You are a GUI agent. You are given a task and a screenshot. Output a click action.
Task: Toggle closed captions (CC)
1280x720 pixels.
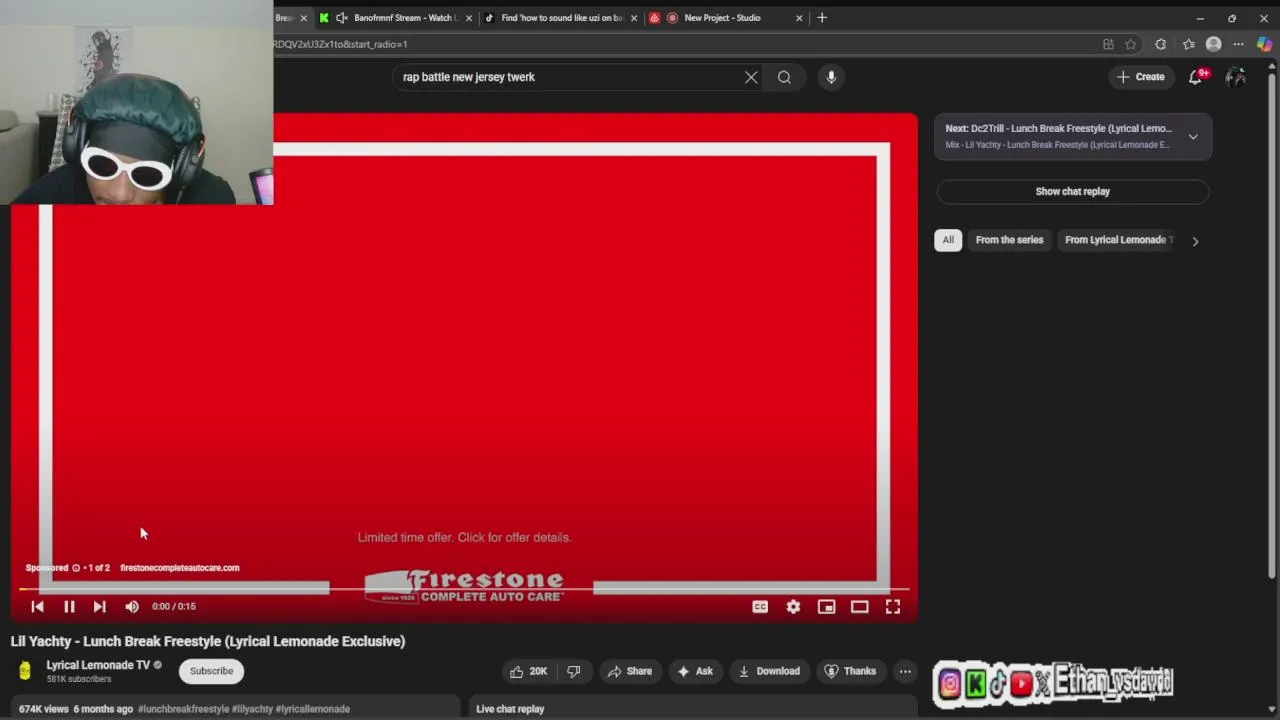click(x=760, y=606)
